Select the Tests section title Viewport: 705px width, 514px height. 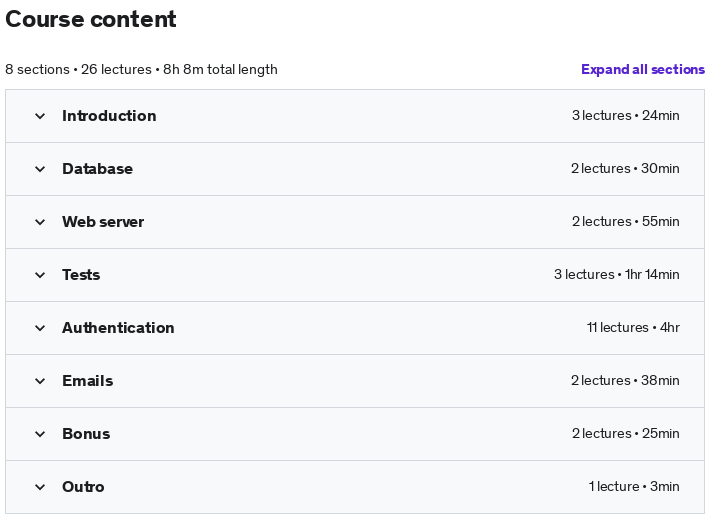[x=81, y=275]
